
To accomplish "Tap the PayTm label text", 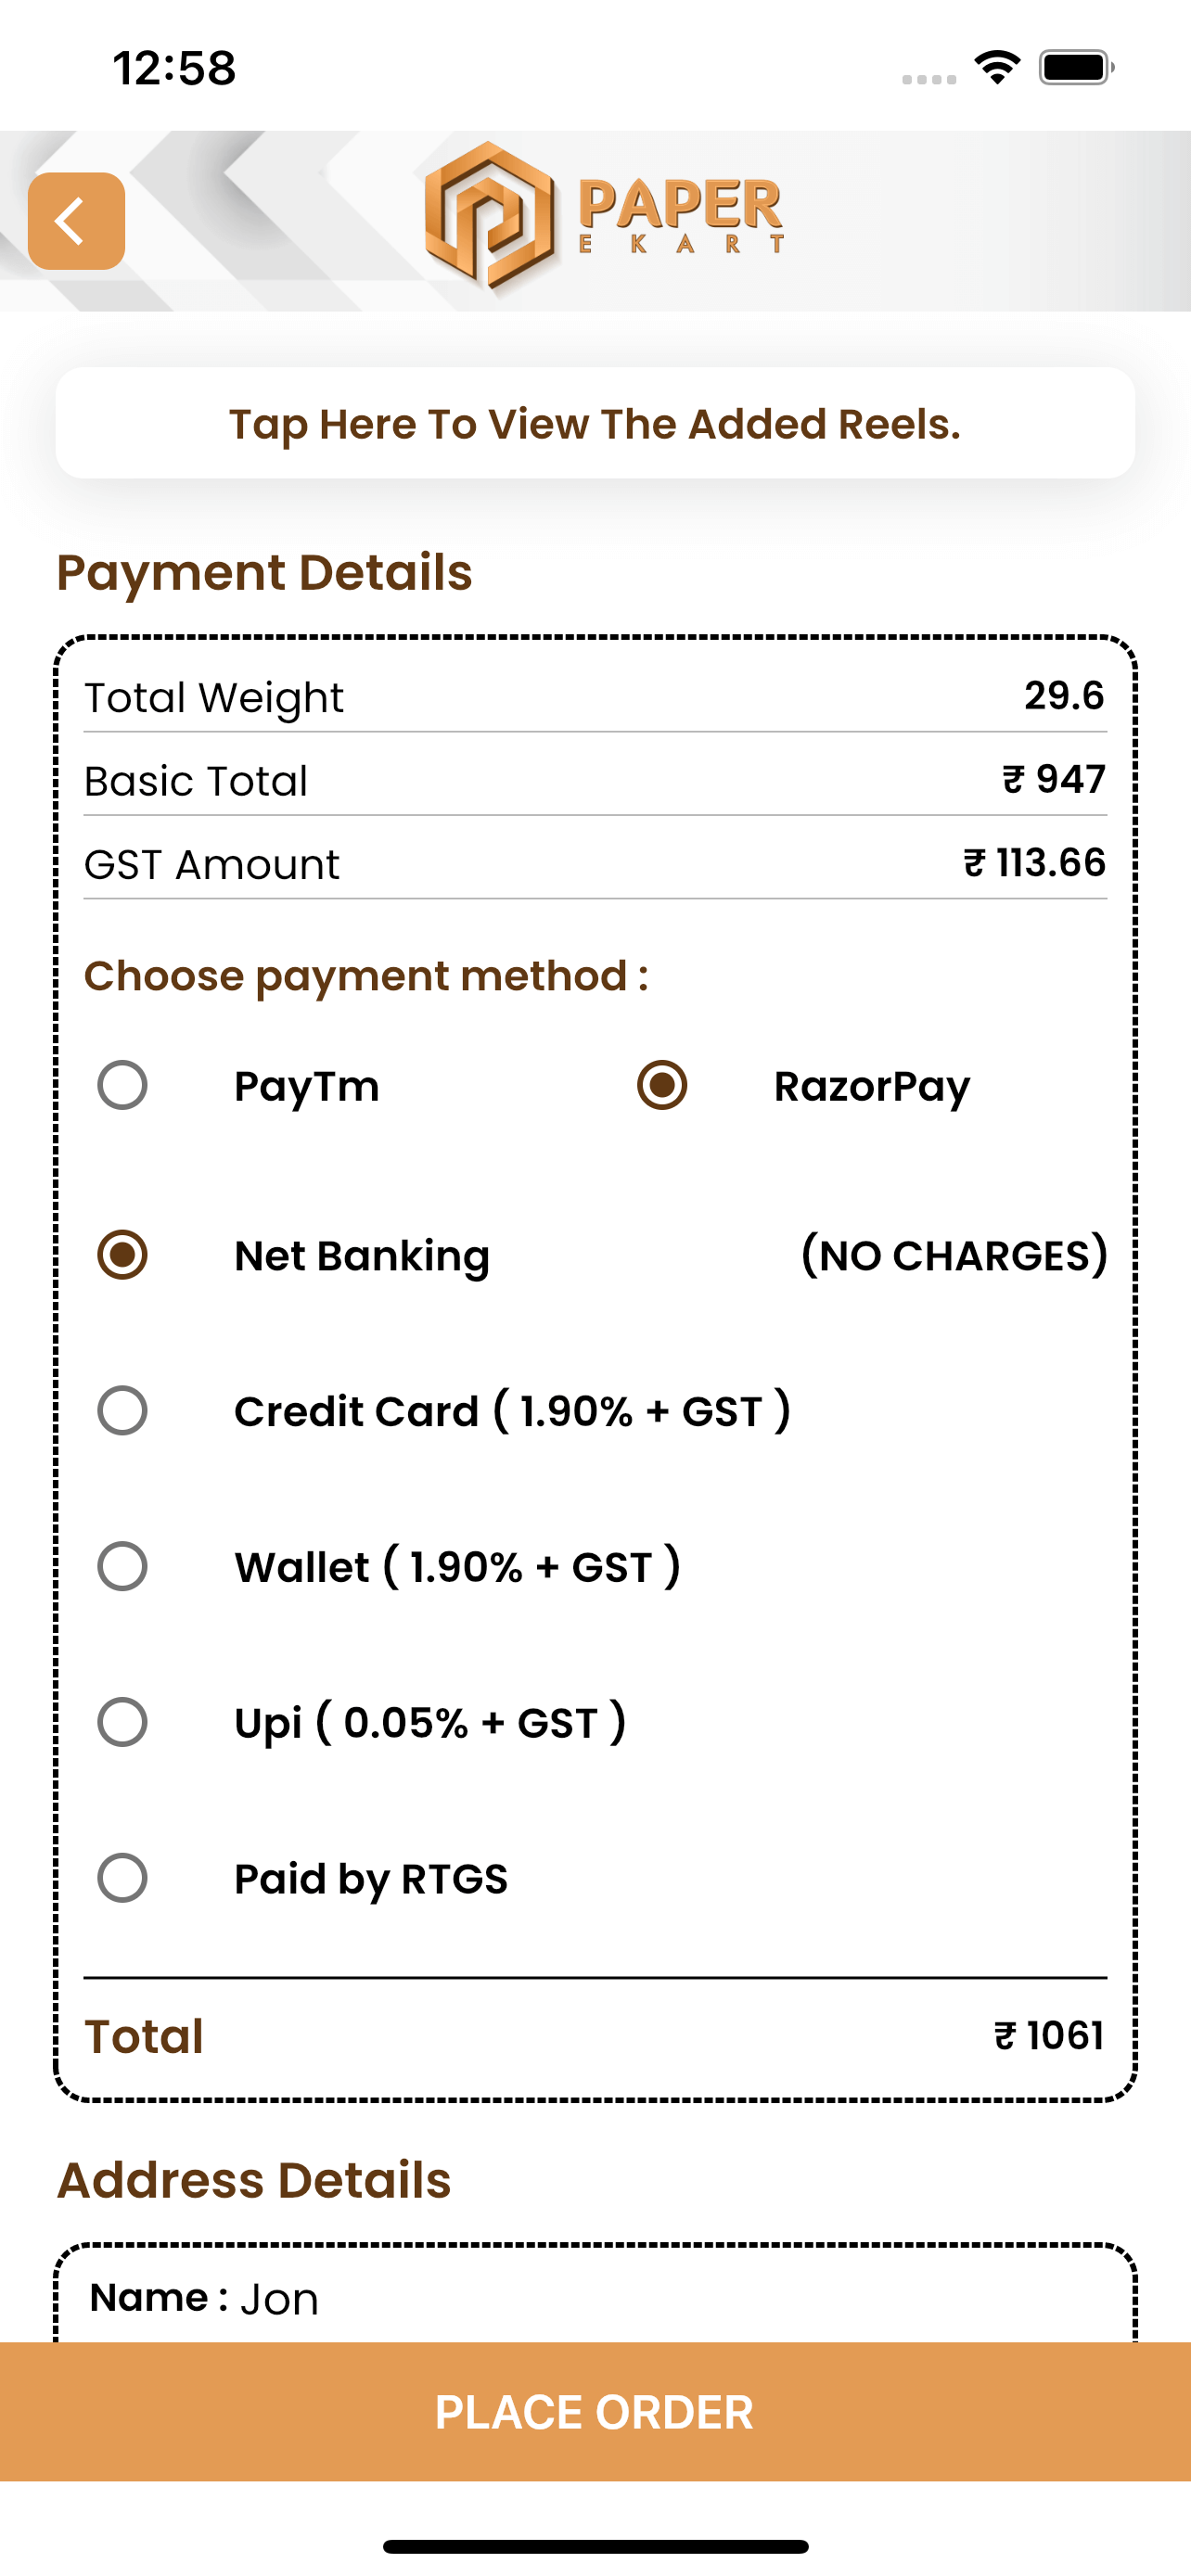I will point(307,1087).
